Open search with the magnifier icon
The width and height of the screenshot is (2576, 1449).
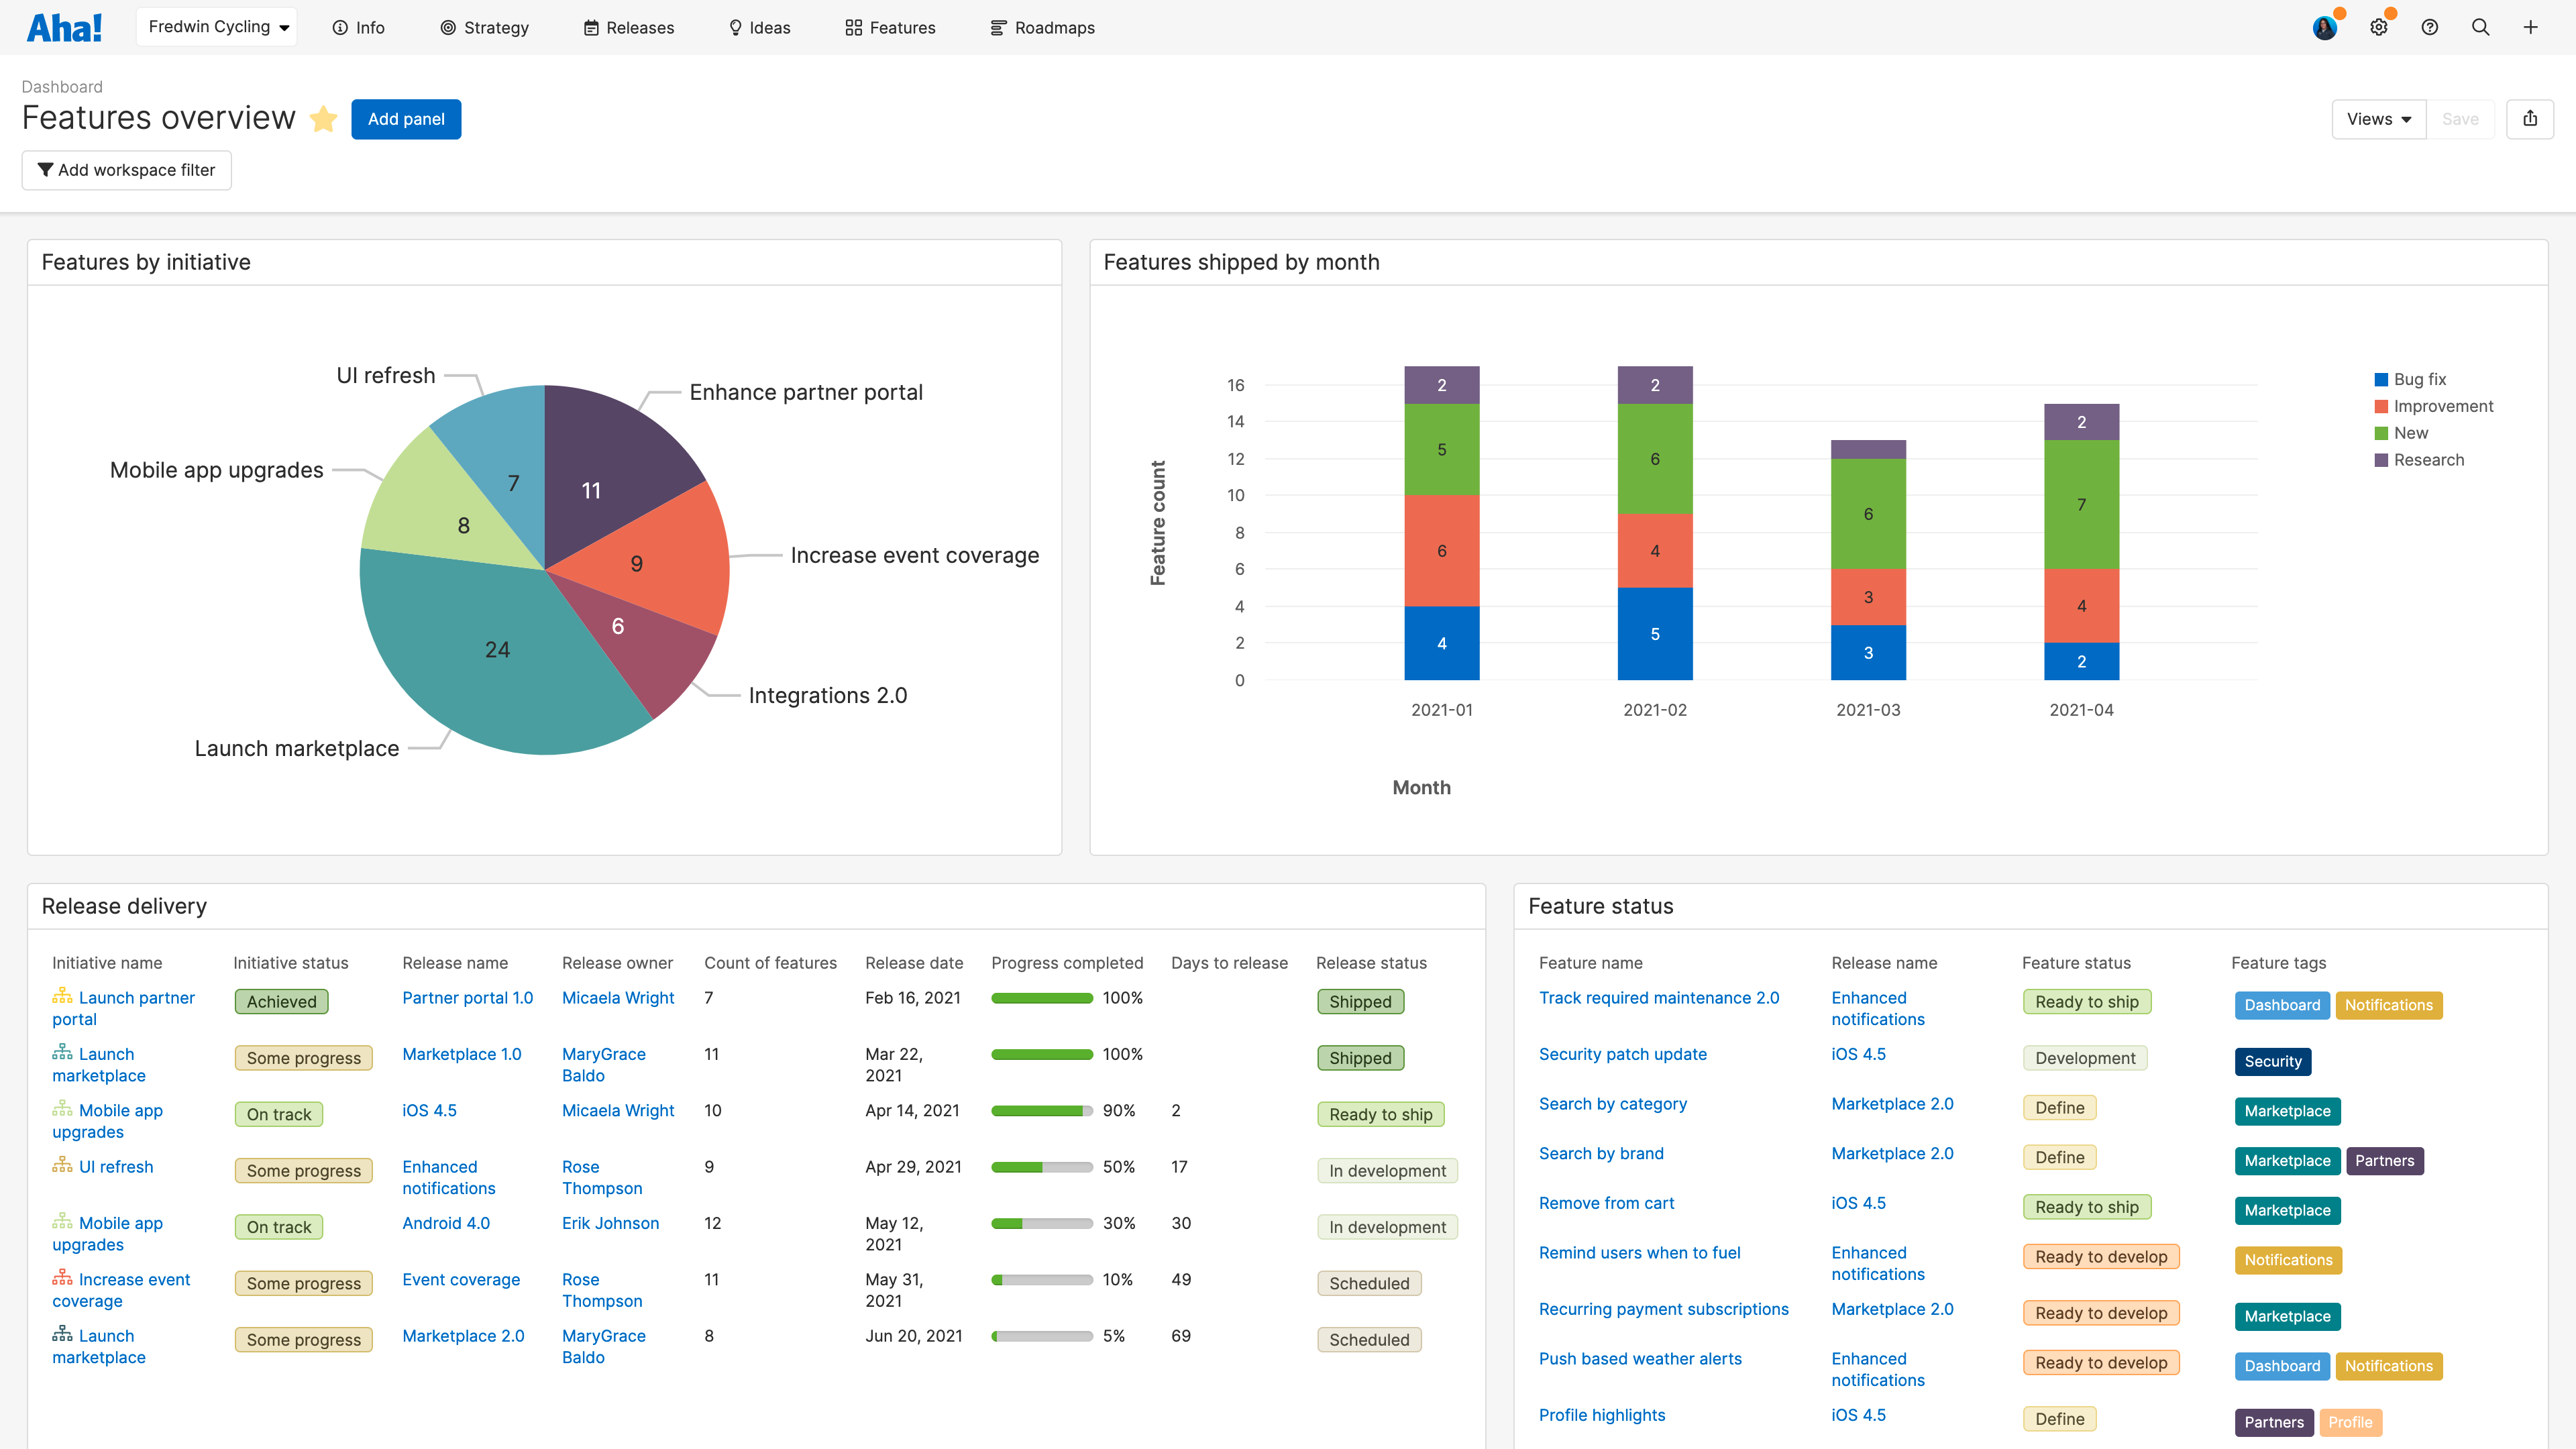point(2480,28)
